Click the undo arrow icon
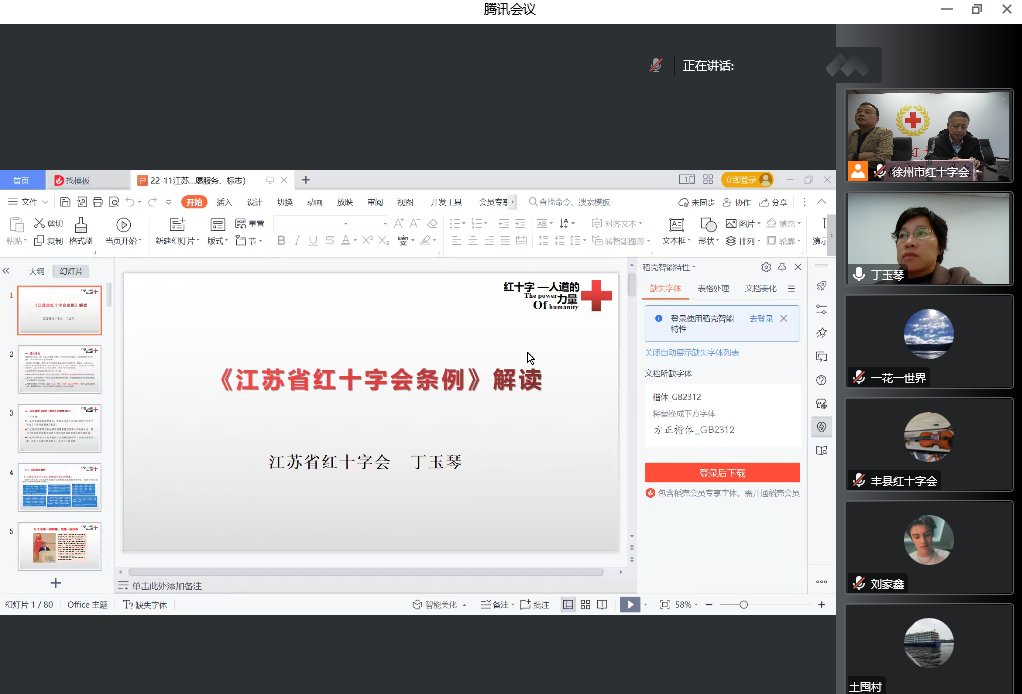The width and height of the screenshot is (1022, 694). 130,202
